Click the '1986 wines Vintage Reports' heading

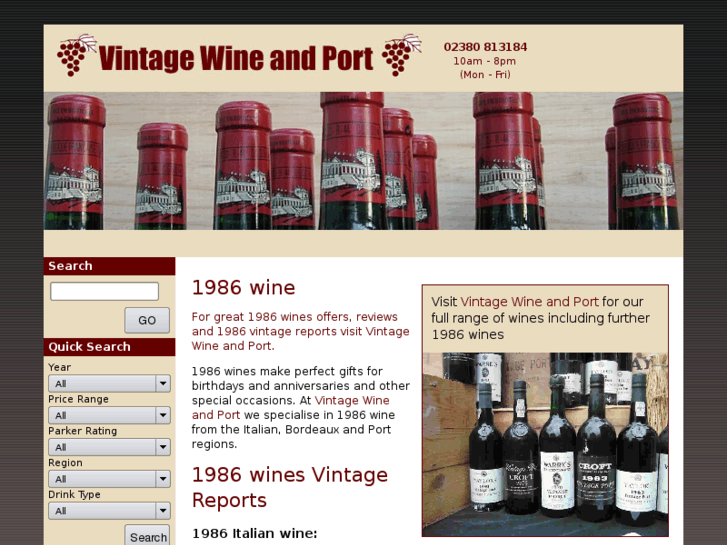point(290,487)
